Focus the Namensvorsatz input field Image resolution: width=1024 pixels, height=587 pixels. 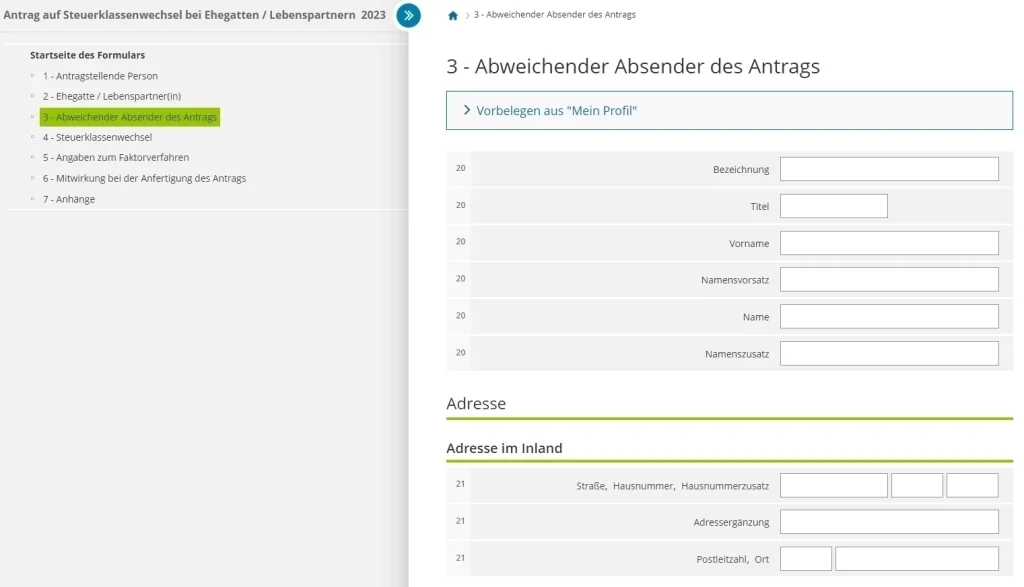889,279
